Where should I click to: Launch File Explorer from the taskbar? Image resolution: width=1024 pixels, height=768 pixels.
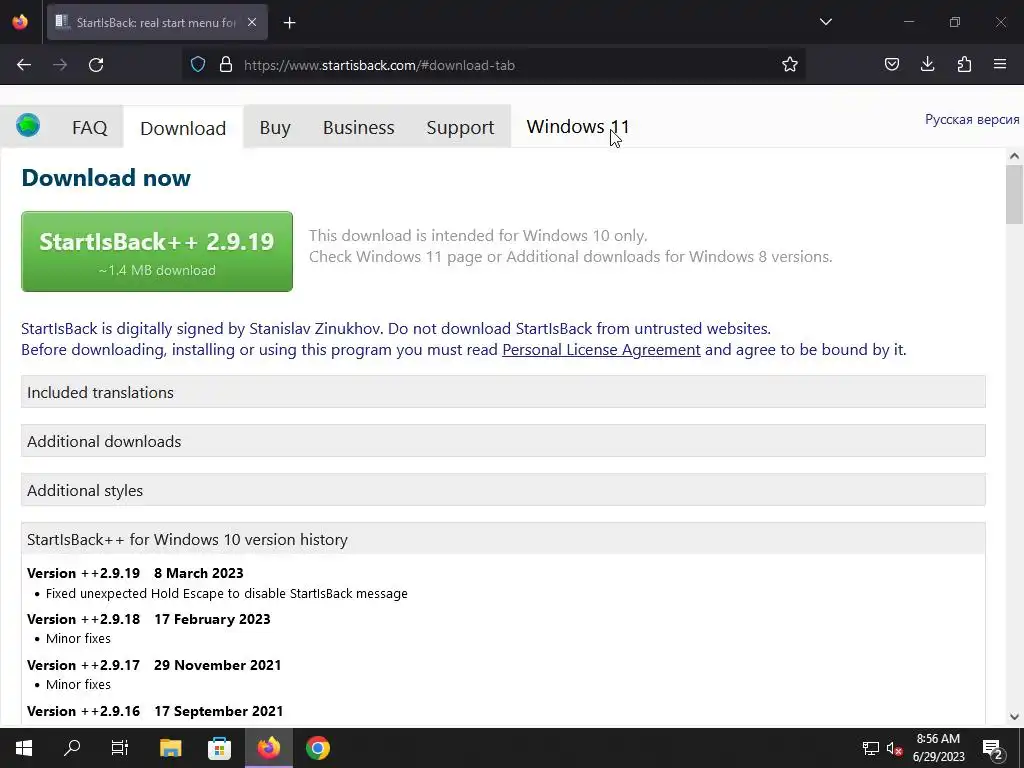tap(170, 748)
